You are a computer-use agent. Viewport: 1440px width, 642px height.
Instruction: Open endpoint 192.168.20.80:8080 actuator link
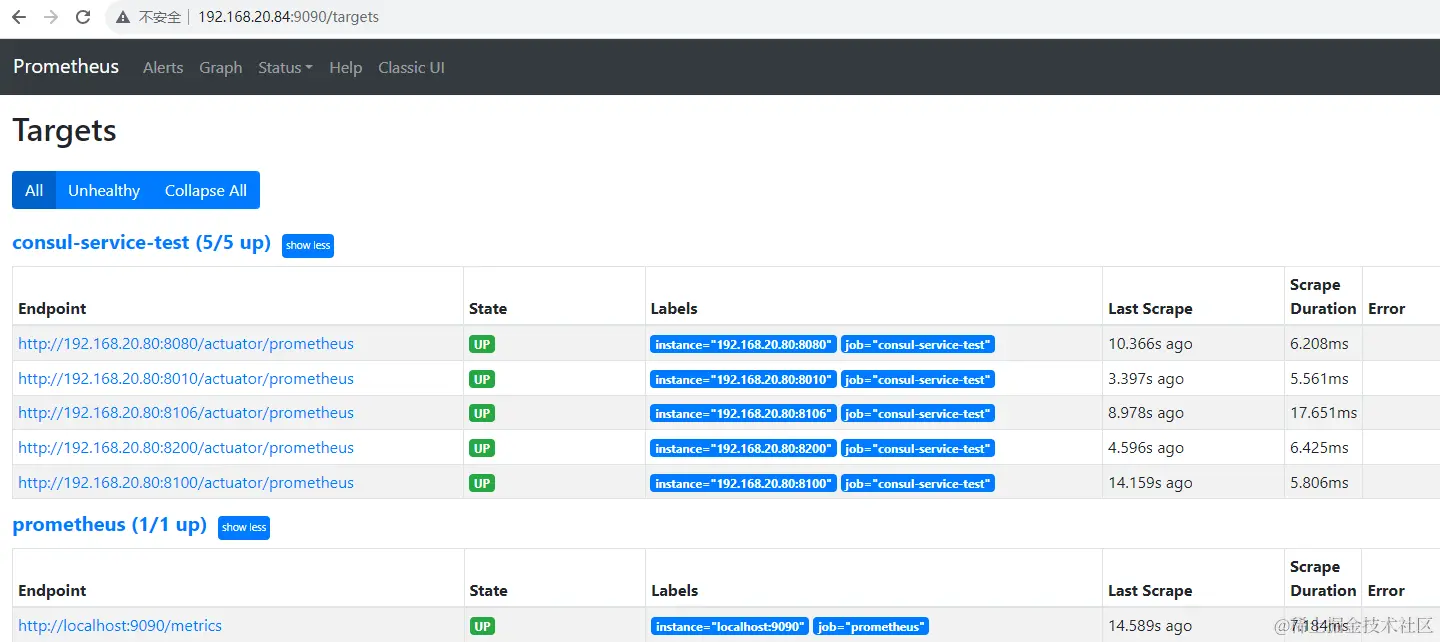[186, 344]
